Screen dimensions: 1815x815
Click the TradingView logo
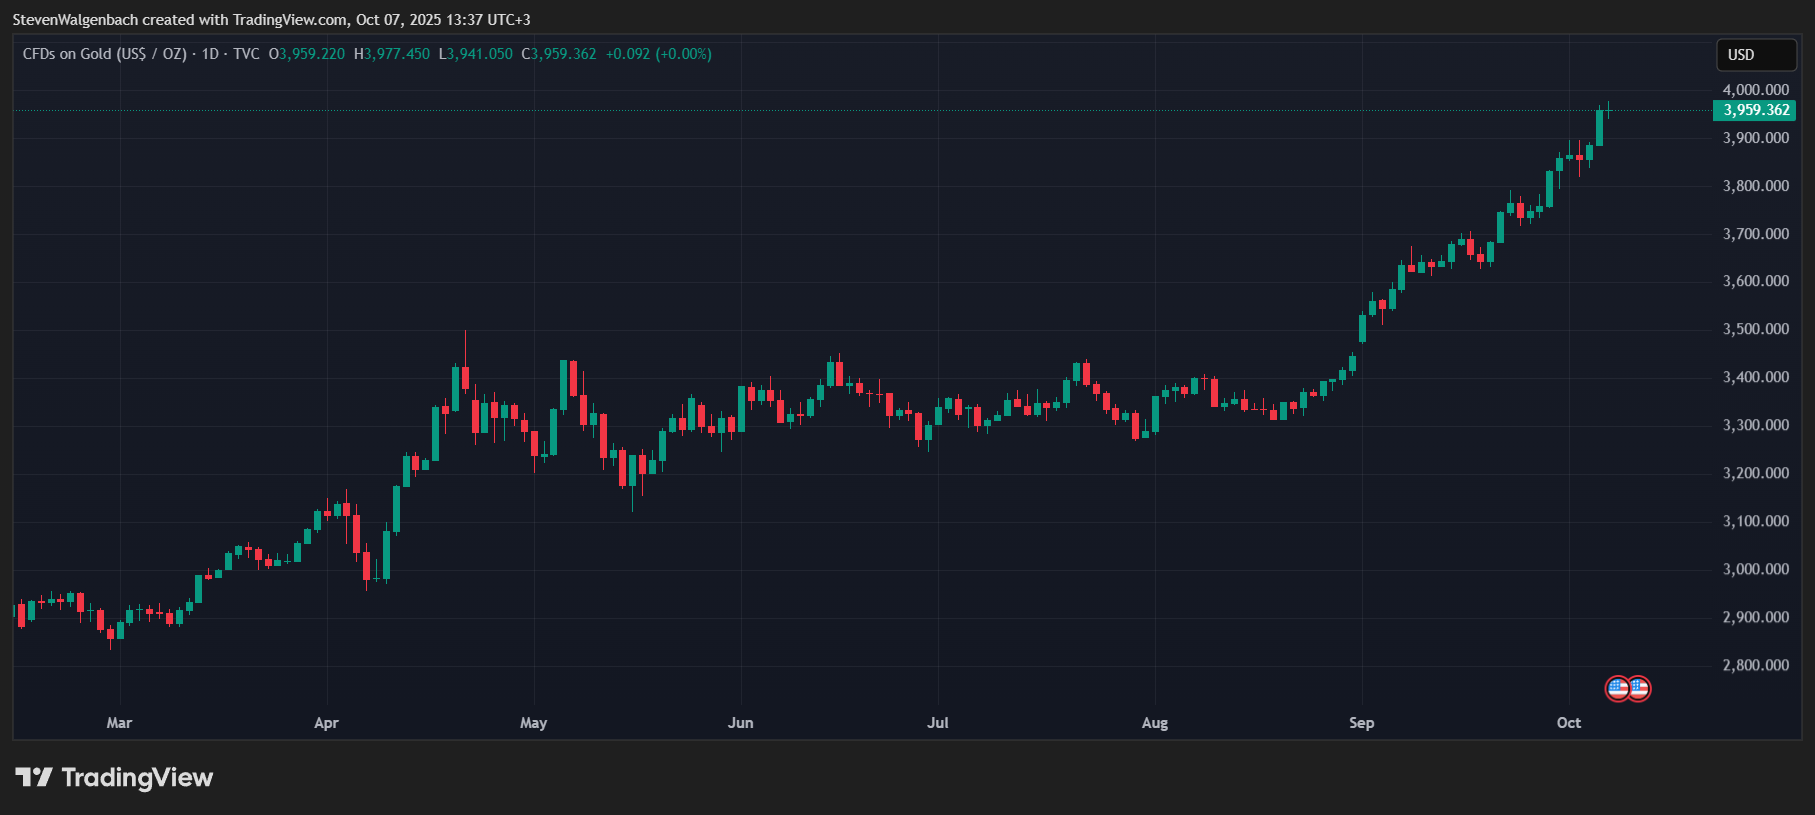tap(114, 777)
